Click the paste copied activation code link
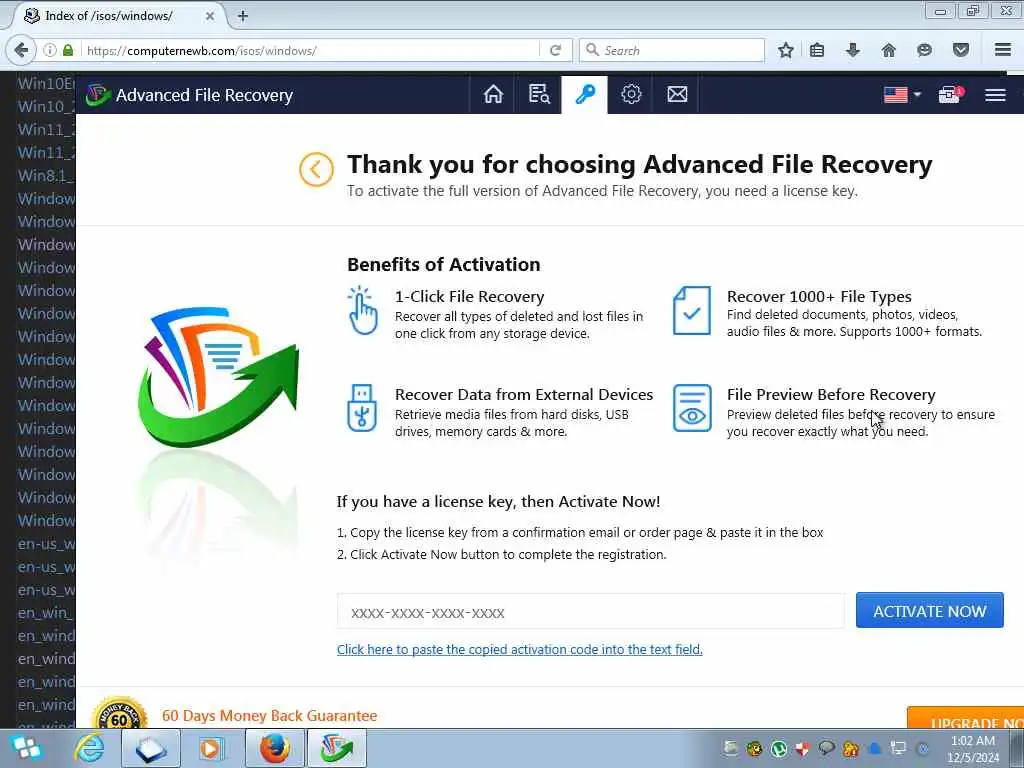Image resolution: width=1024 pixels, height=768 pixels. (x=520, y=650)
